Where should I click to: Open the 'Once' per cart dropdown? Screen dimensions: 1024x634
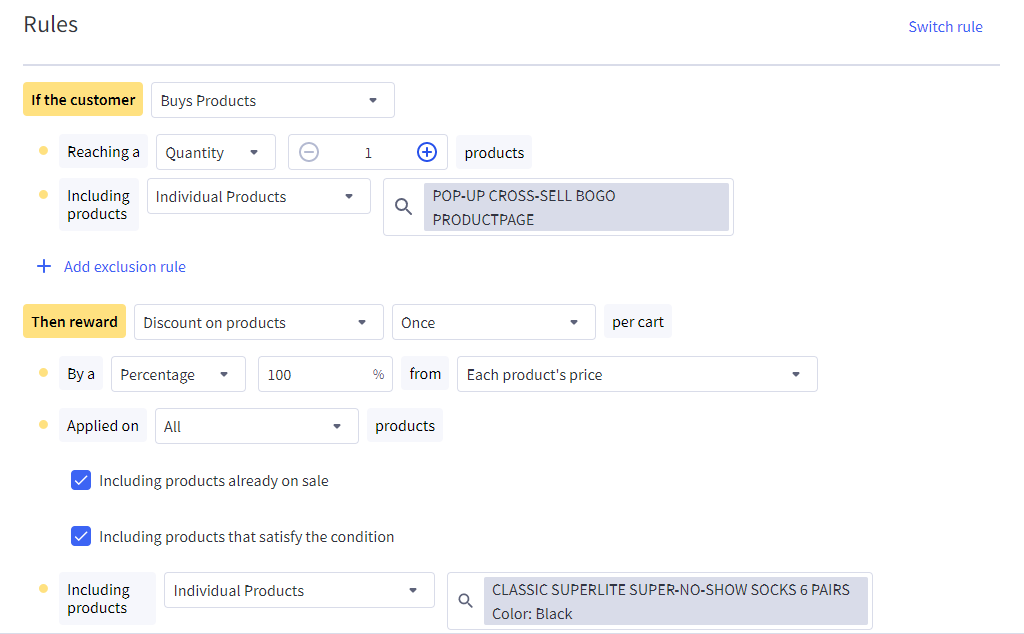tap(493, 323)
